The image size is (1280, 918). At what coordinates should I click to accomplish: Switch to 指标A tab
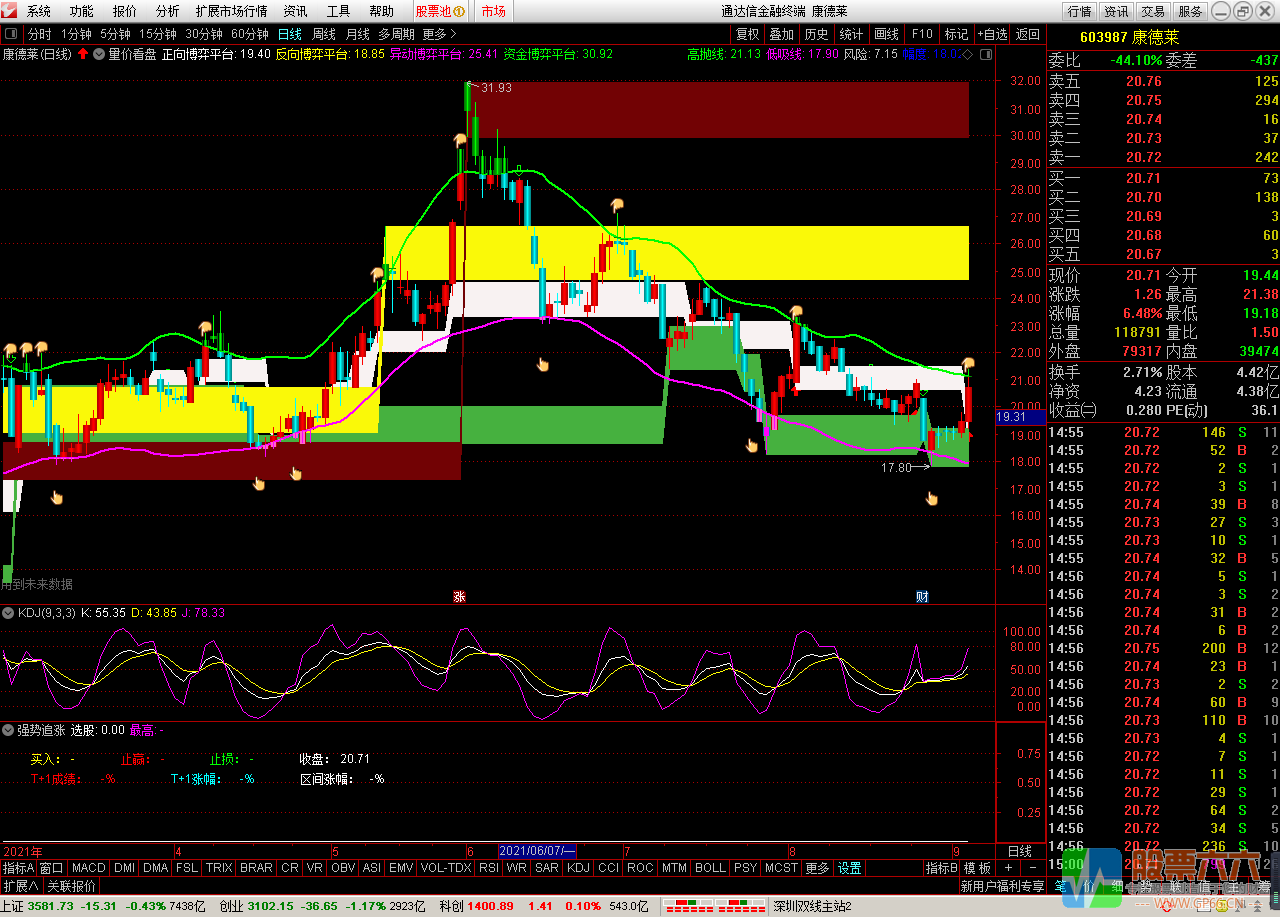coord(18,868)
